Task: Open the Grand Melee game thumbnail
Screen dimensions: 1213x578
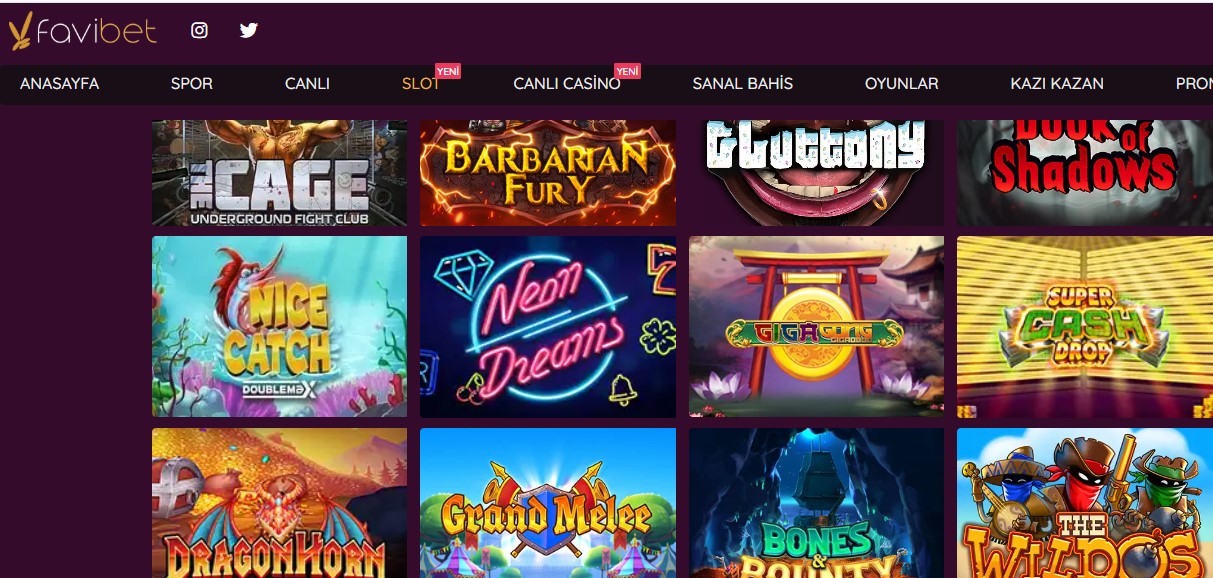Action: coord(548,503)
